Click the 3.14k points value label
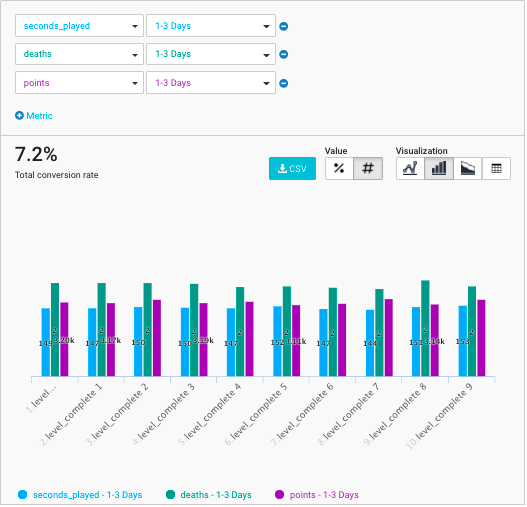The image size is (527, 507). click(436, 343)
